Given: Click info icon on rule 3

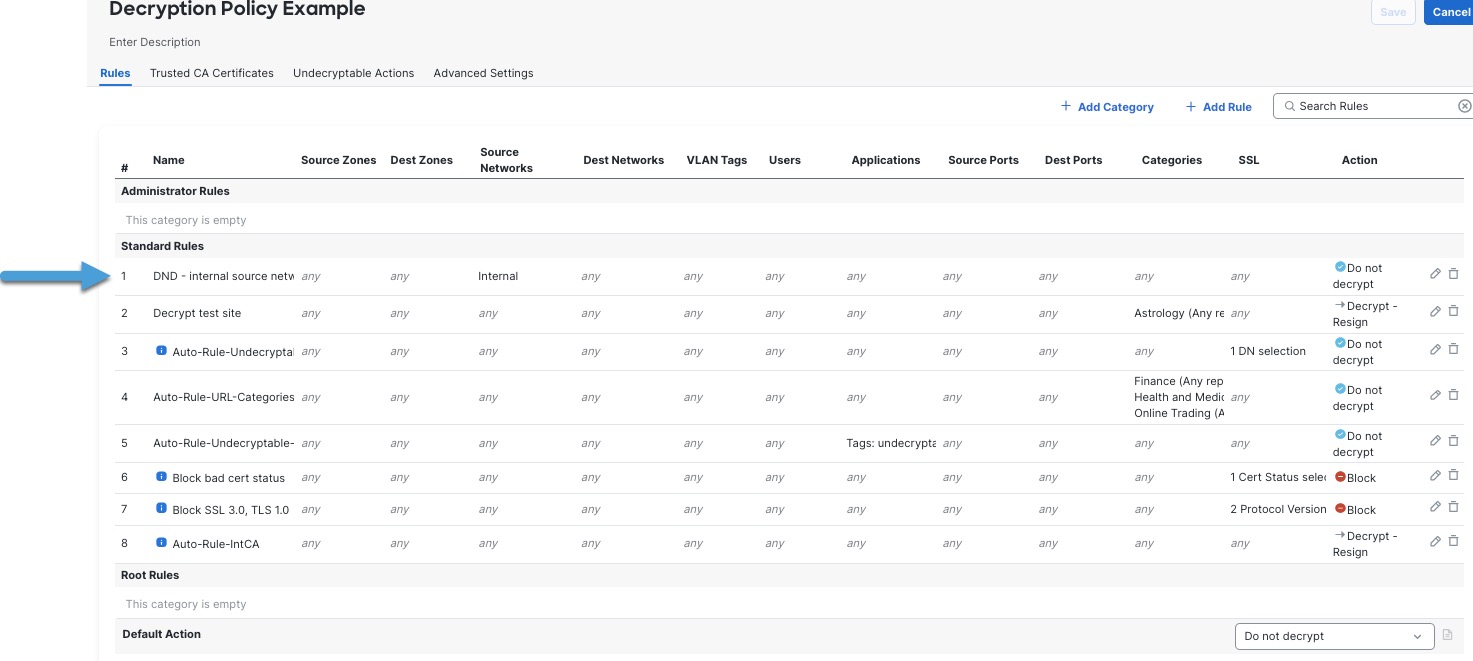Looking at the screenshot, I should coord(162,351).
